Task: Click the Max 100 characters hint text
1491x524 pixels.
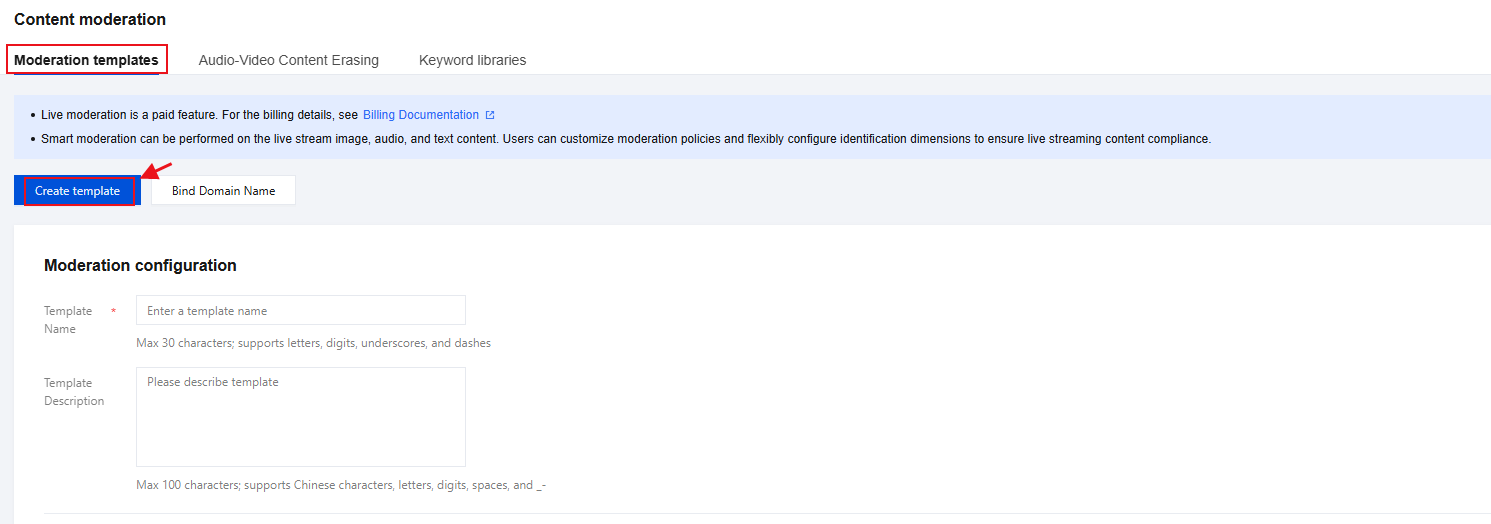Action: tap(340, 485)
